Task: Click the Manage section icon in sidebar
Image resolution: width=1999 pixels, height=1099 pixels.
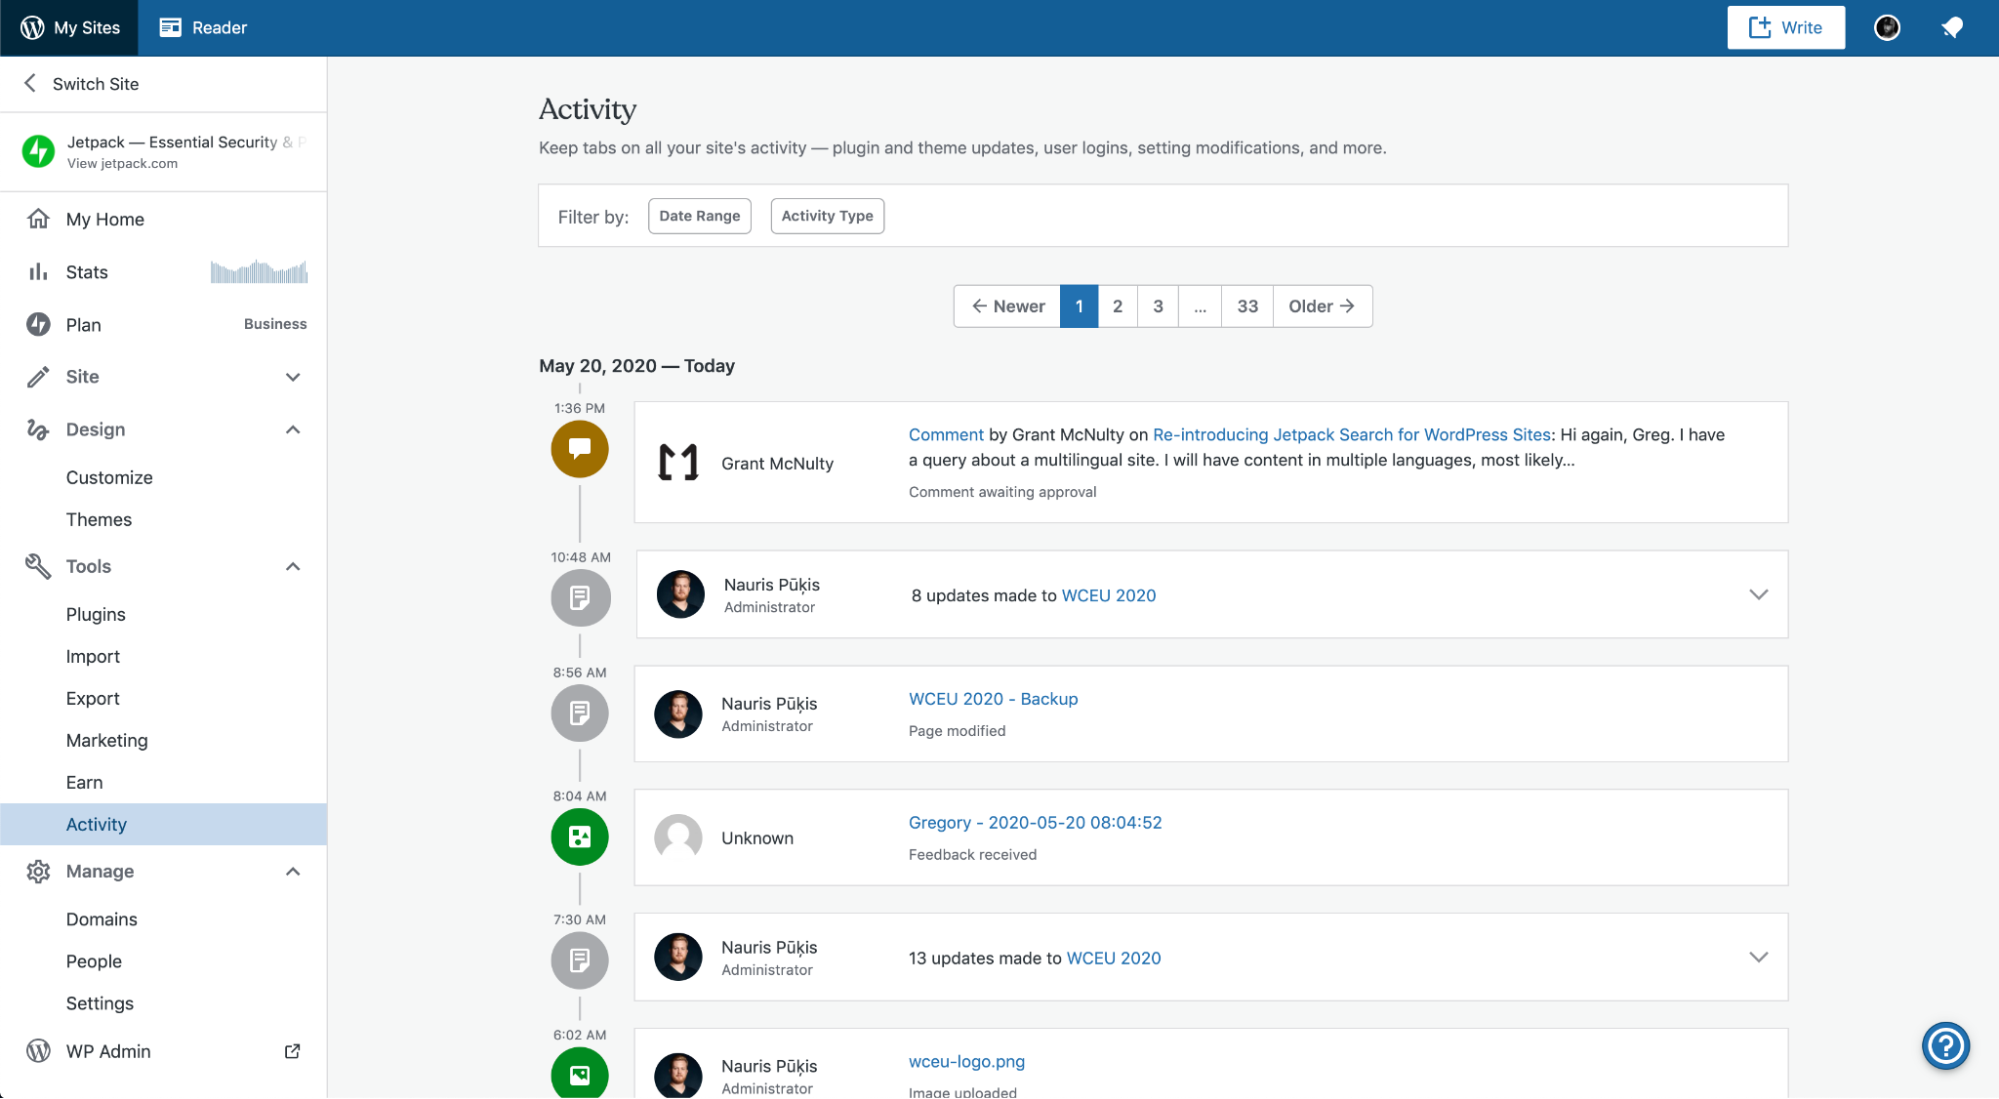Action: click(x=38, y=869)
